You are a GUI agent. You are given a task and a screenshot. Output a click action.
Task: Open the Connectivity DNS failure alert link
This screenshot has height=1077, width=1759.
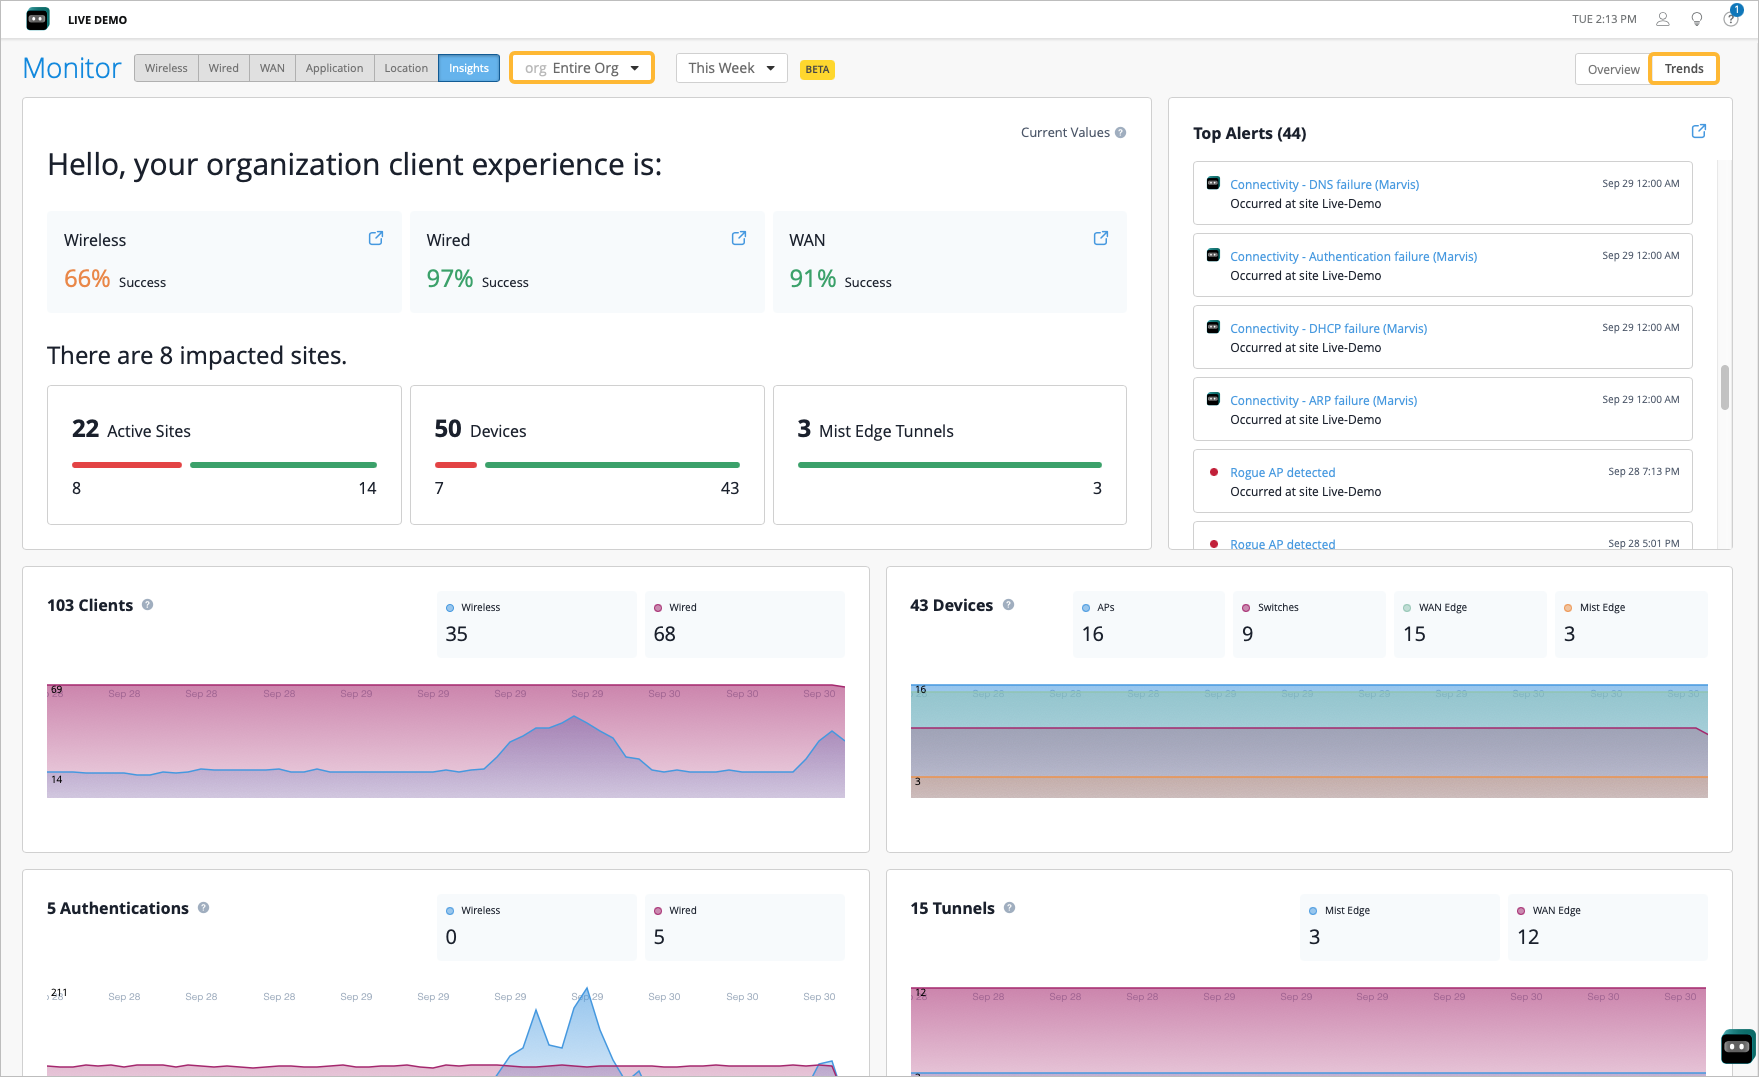click(x=1324, y=184)
